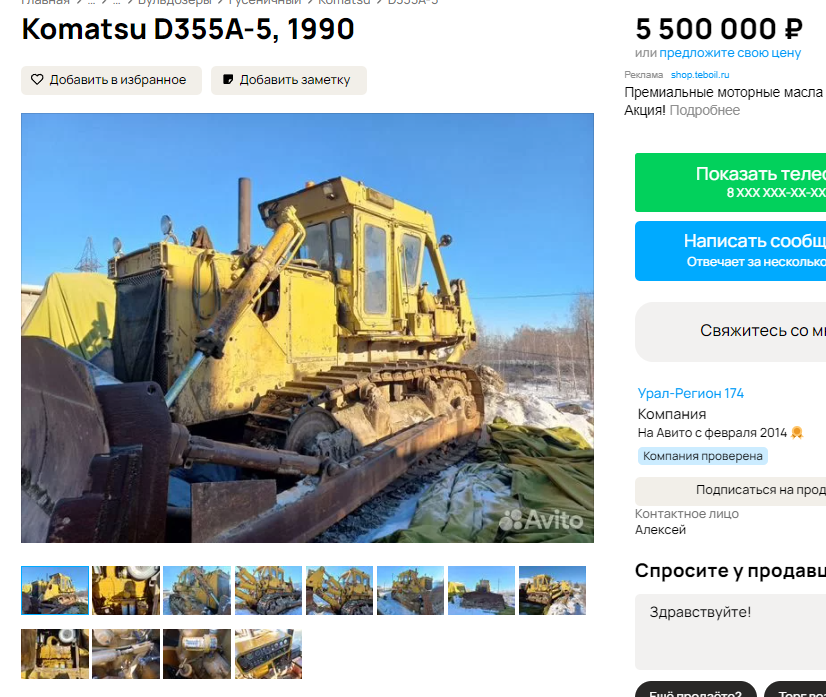Screen dimensions: 826x697
Task: Click the heart icon to add to favorites
Action: 37,80
